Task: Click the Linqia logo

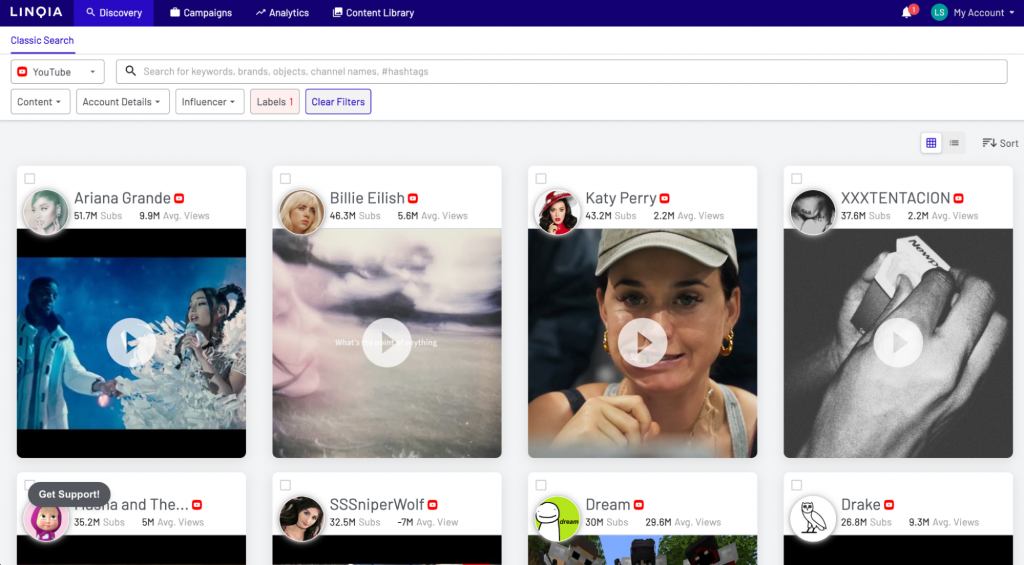Action: pos(36,12)
